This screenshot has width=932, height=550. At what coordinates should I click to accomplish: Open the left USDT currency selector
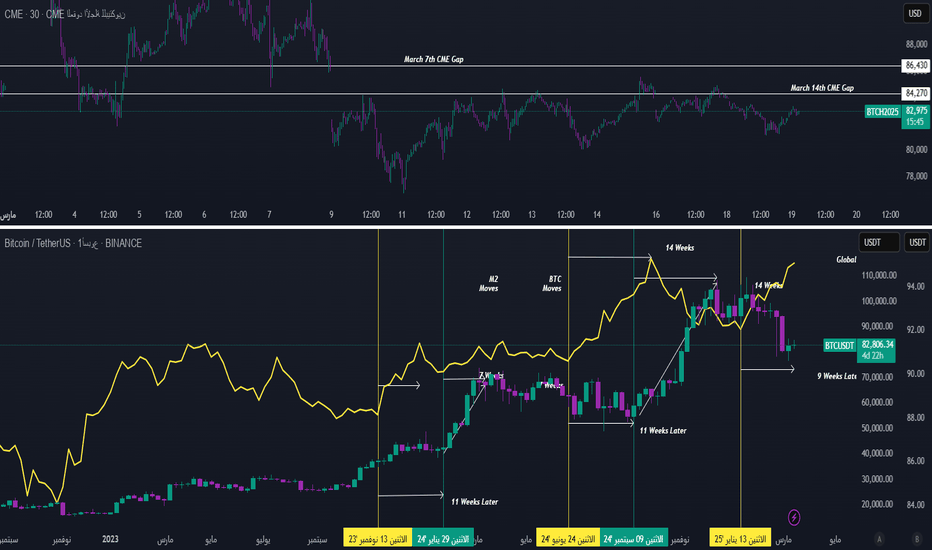point(874,242)
